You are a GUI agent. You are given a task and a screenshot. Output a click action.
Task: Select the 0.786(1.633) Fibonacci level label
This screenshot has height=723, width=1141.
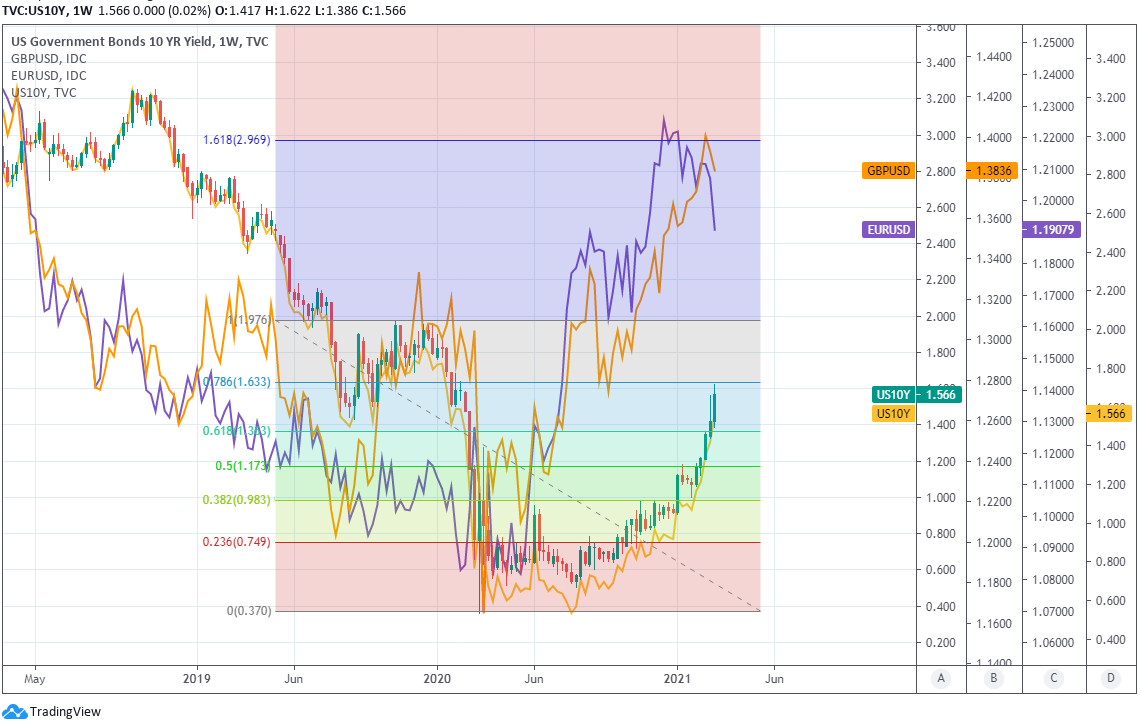coord(237,382)
